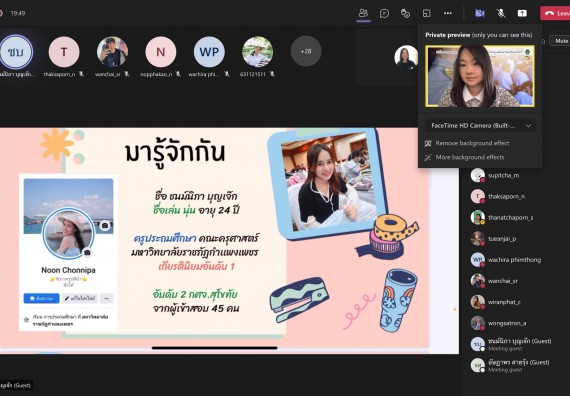Click the WP avatar in participants list

pos(478,260)
